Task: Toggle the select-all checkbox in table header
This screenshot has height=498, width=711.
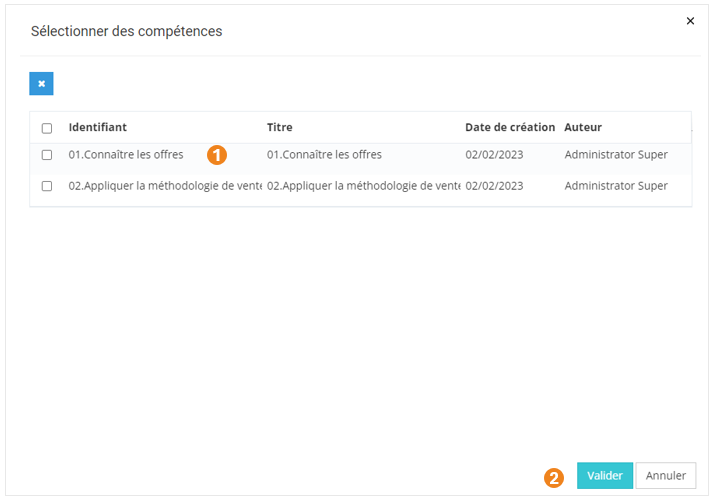Action: pos(47,128)
